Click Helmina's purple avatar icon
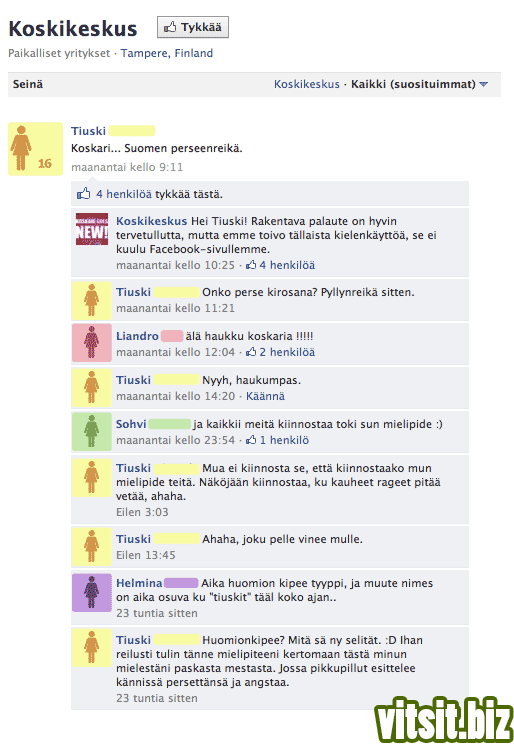Image resolution: width=514 pixels, height=745 pixels. [92, 592]
